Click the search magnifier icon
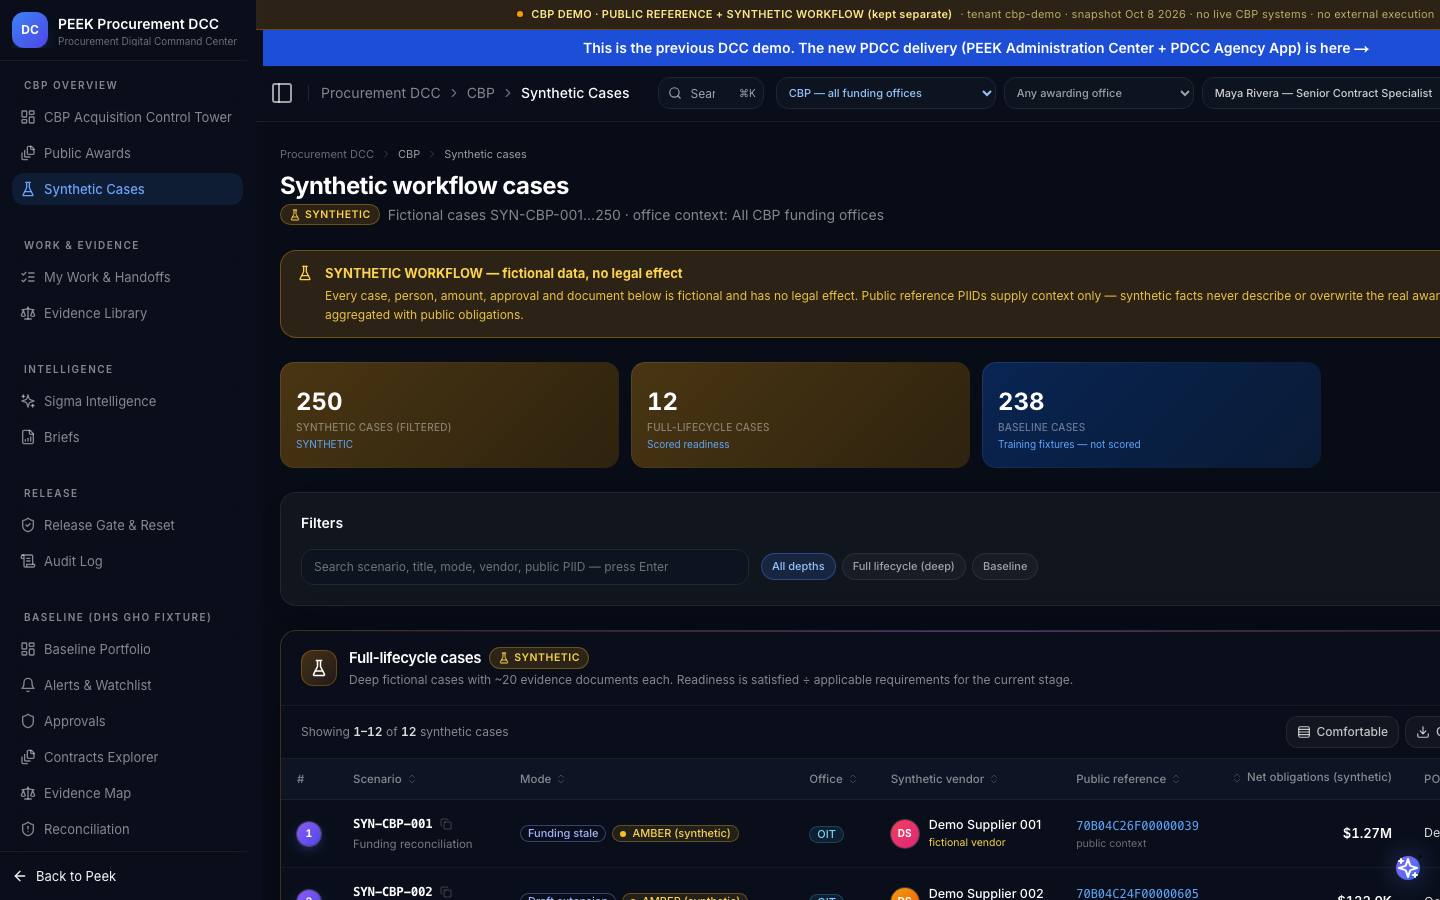 click(675, 93)
